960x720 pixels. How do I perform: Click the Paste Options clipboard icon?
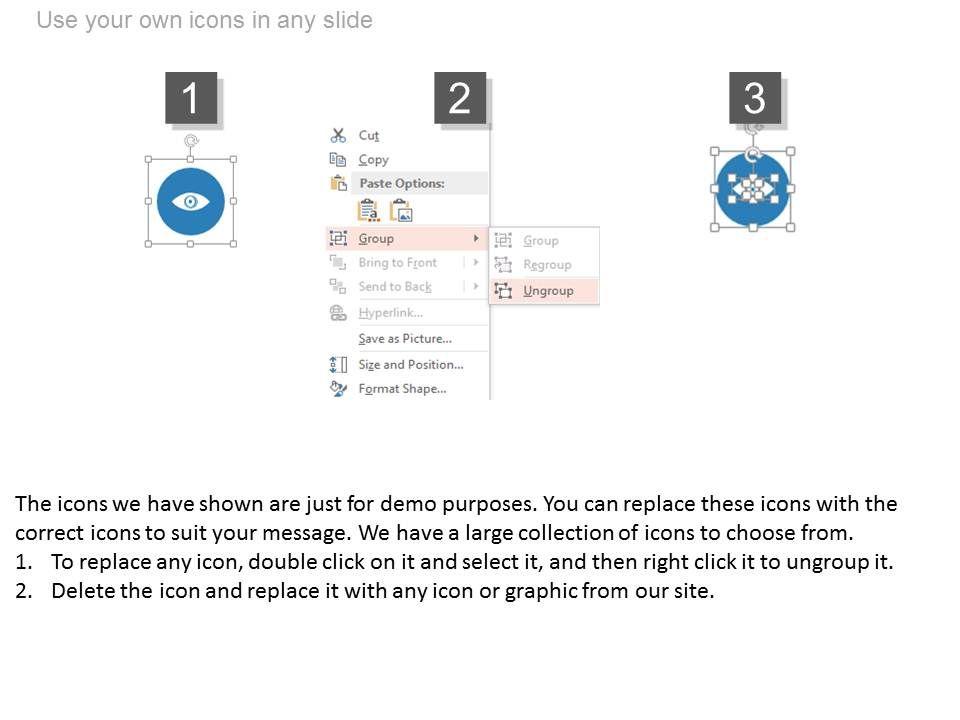[339, 183]
